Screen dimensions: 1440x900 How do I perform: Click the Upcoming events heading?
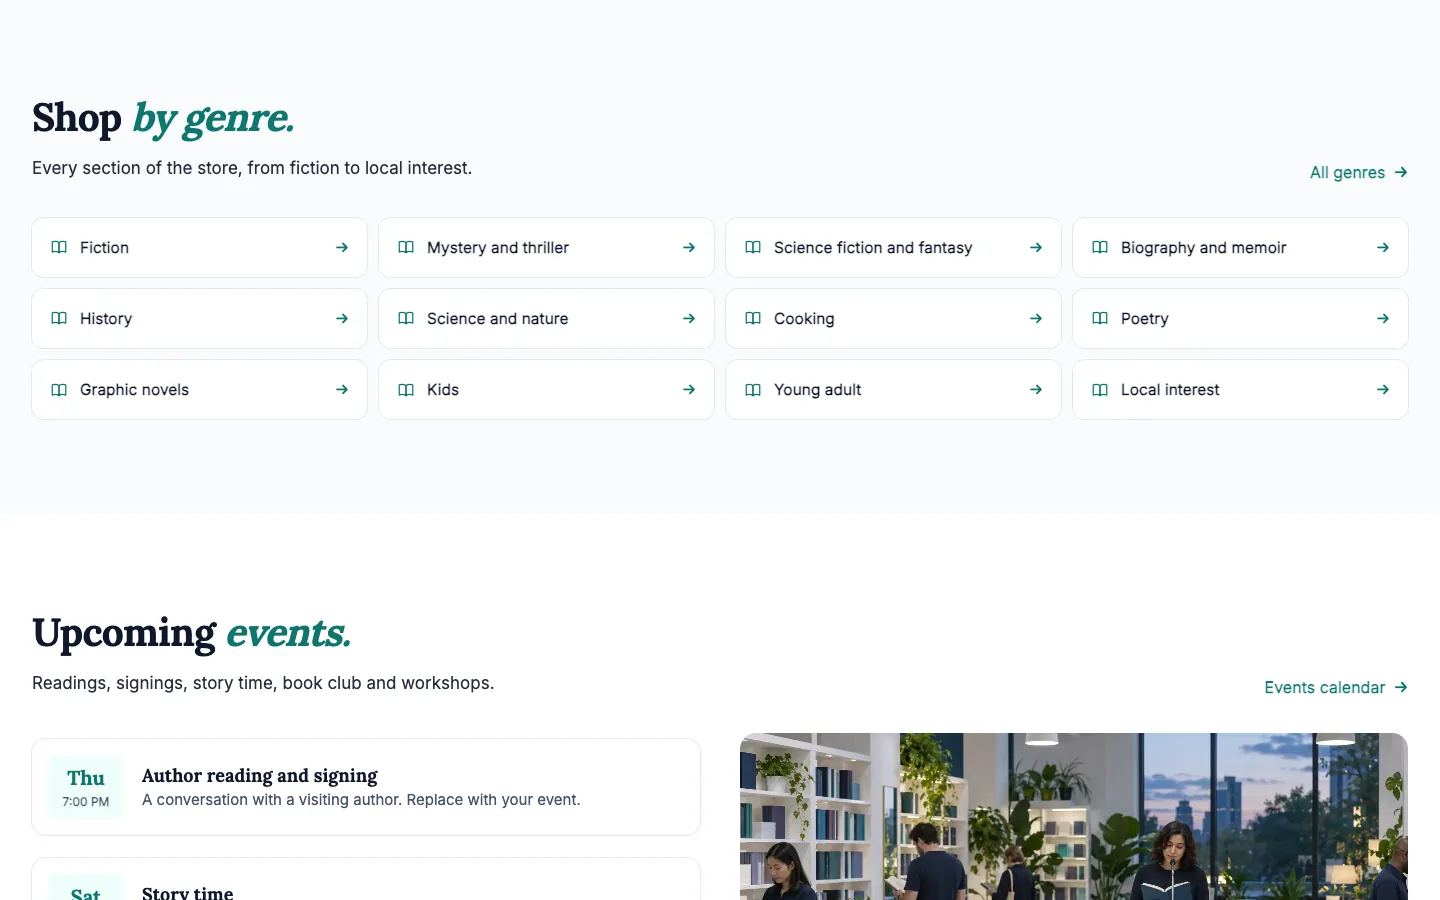click(x=191, y=633)
